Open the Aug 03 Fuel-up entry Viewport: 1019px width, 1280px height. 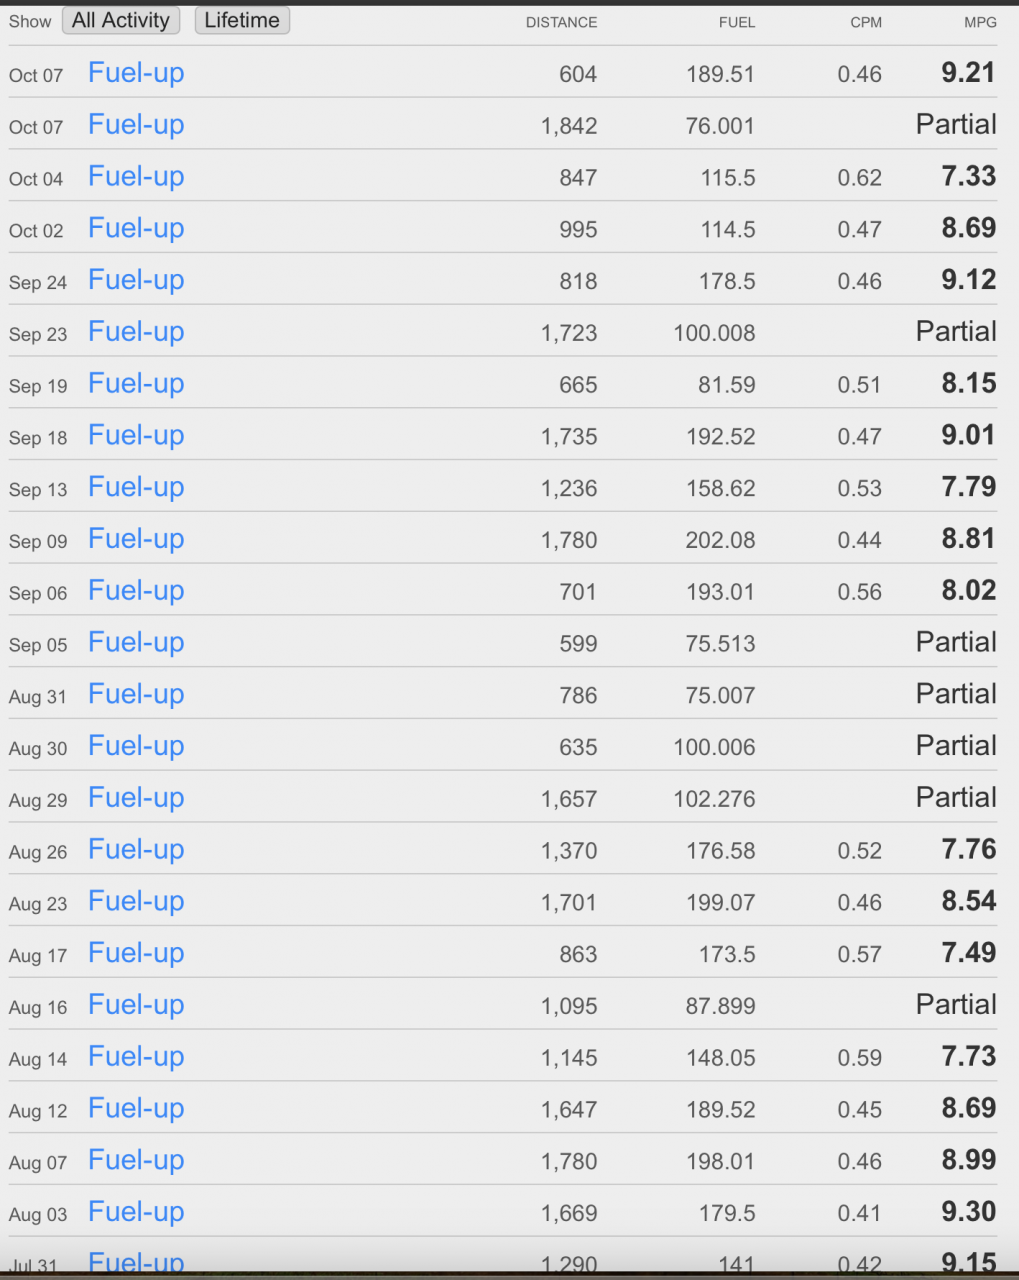136,1213
